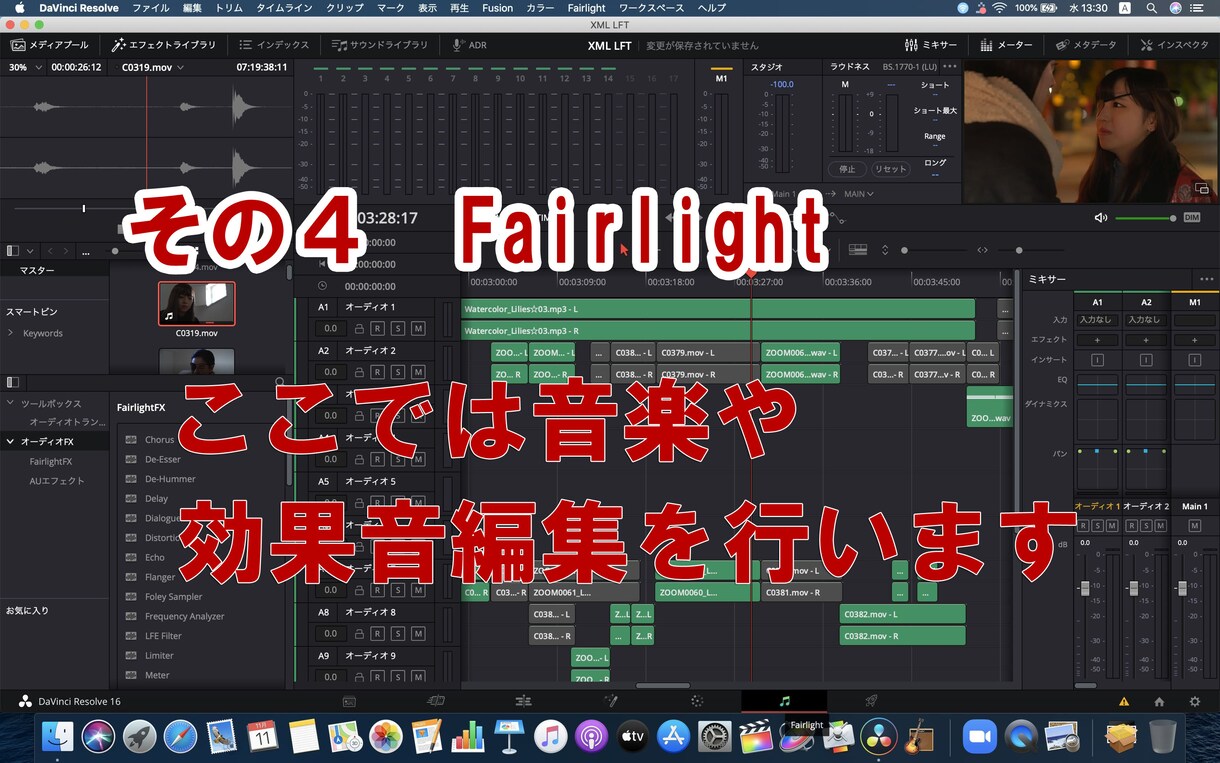Collapse the ツールボックス tree node
This screenshot has height=763, width=1220.
pos(11,403)
